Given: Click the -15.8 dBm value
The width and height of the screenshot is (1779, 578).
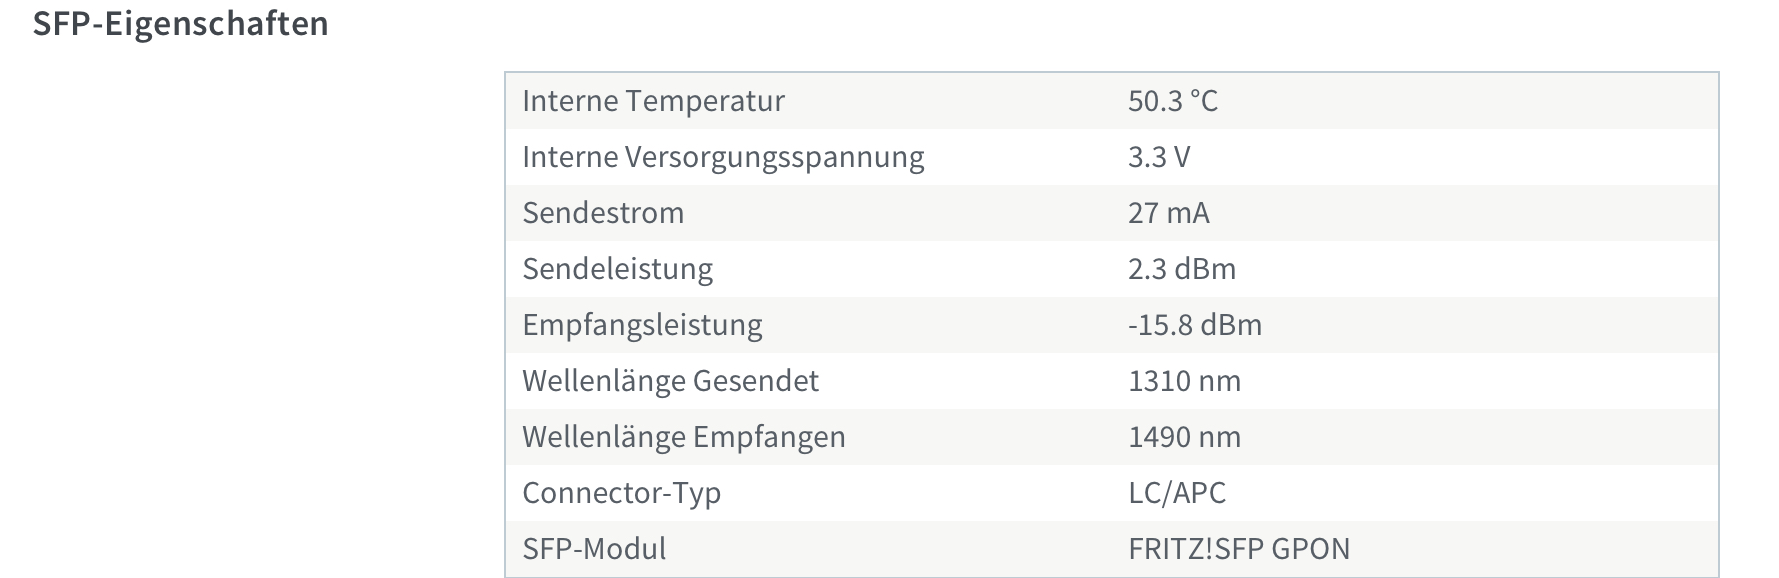Looking at the screenshot, I should tap(1195, 325).
